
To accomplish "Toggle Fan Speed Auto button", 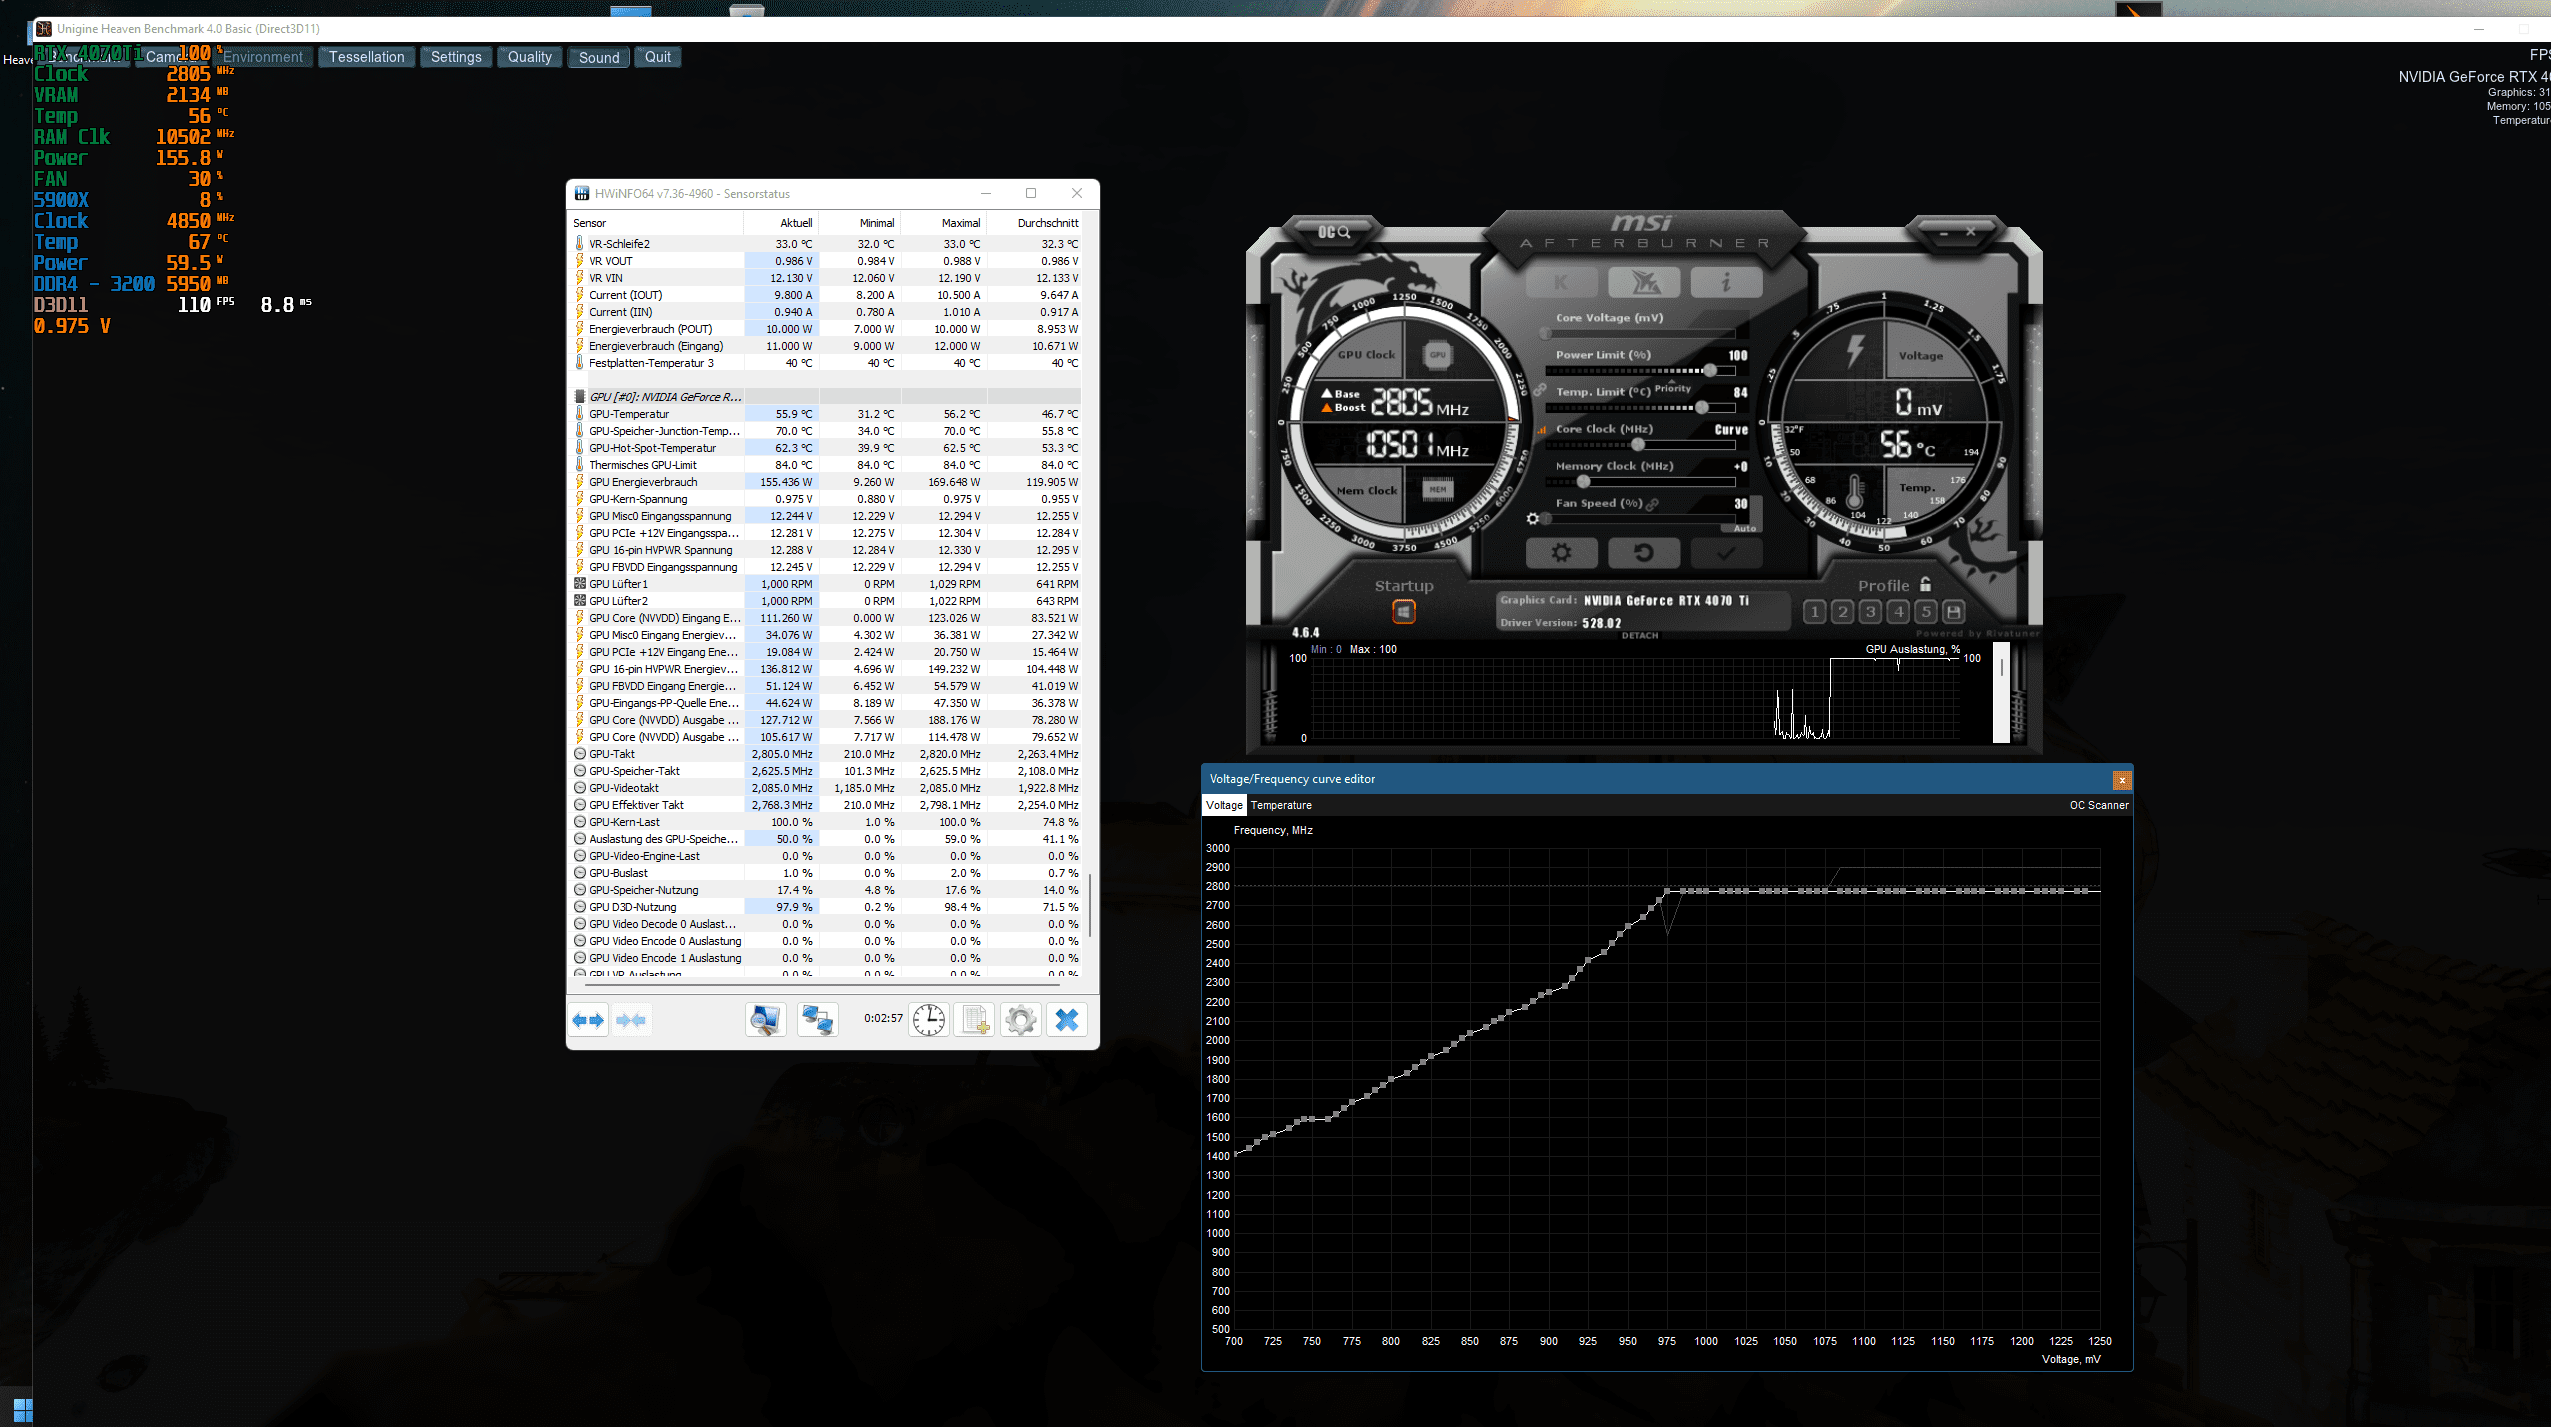I will tap(1744, 528).
